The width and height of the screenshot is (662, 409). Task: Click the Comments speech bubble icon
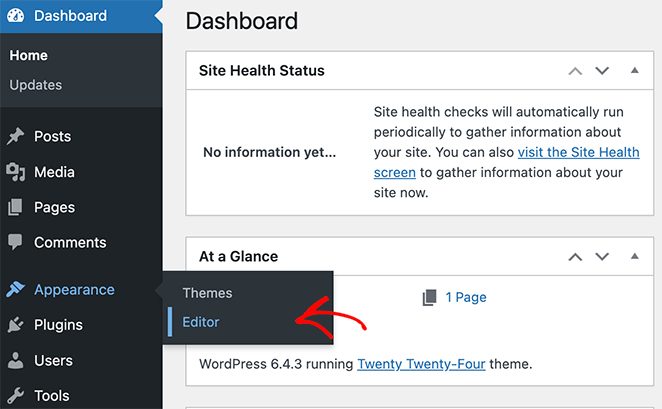tap(16, 242)
